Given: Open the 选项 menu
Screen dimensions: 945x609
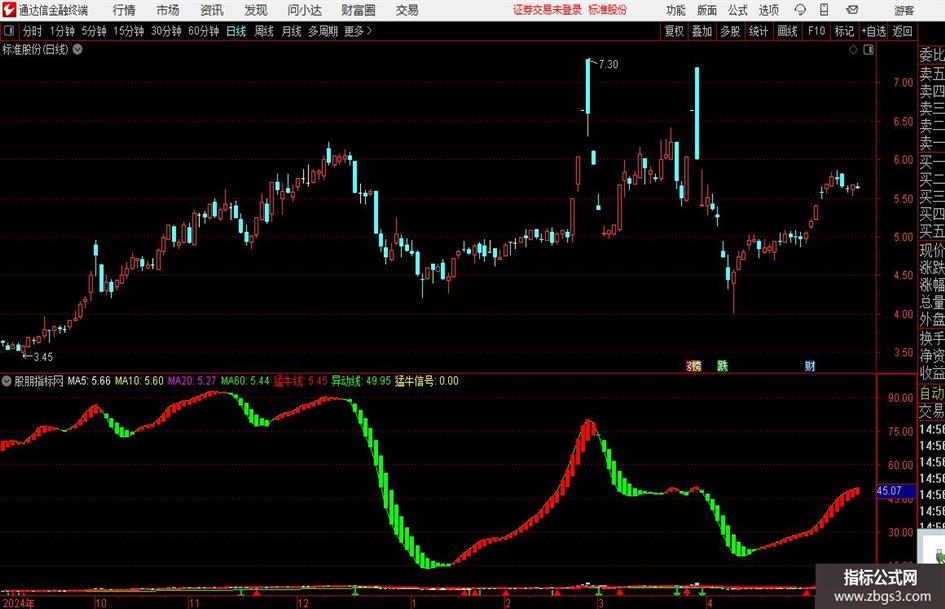Looking at the screenshot, I should (768, 10).
